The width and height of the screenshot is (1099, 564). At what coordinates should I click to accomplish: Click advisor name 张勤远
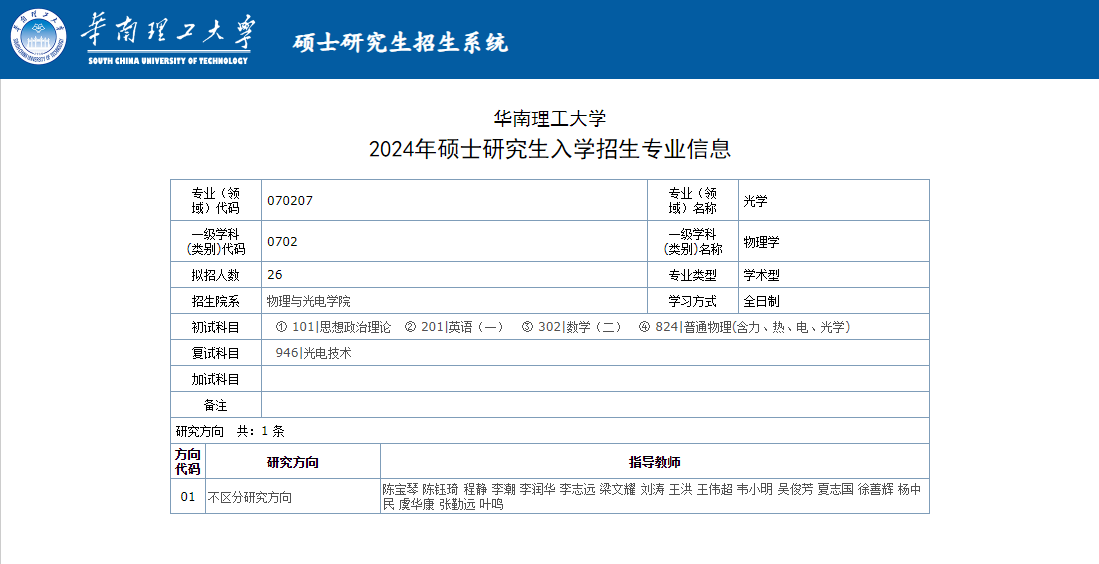[x=457, y=504]
